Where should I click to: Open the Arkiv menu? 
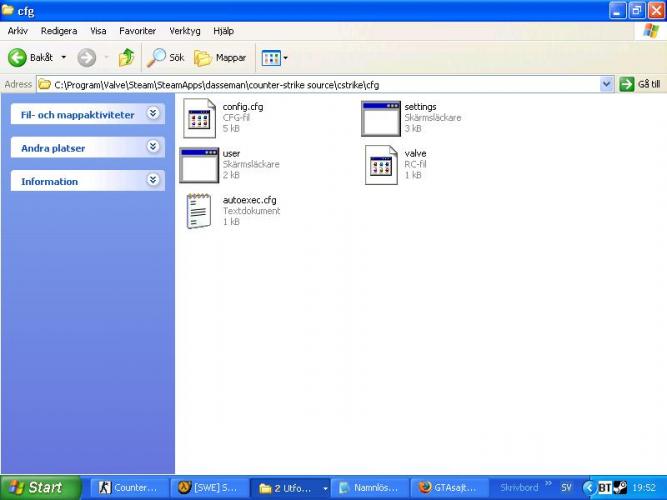pyautogui.click(x=18, y=31)
